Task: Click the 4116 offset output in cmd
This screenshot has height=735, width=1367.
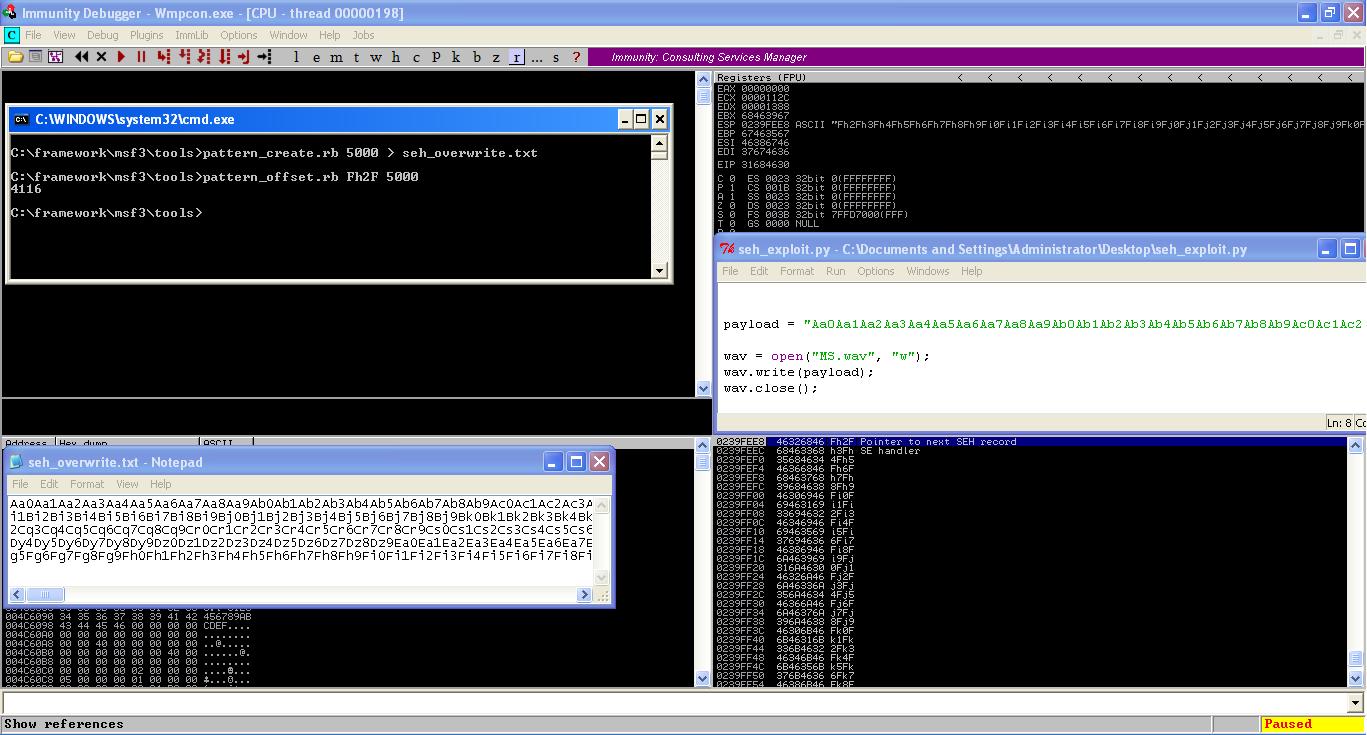Action: pos(26,189)
